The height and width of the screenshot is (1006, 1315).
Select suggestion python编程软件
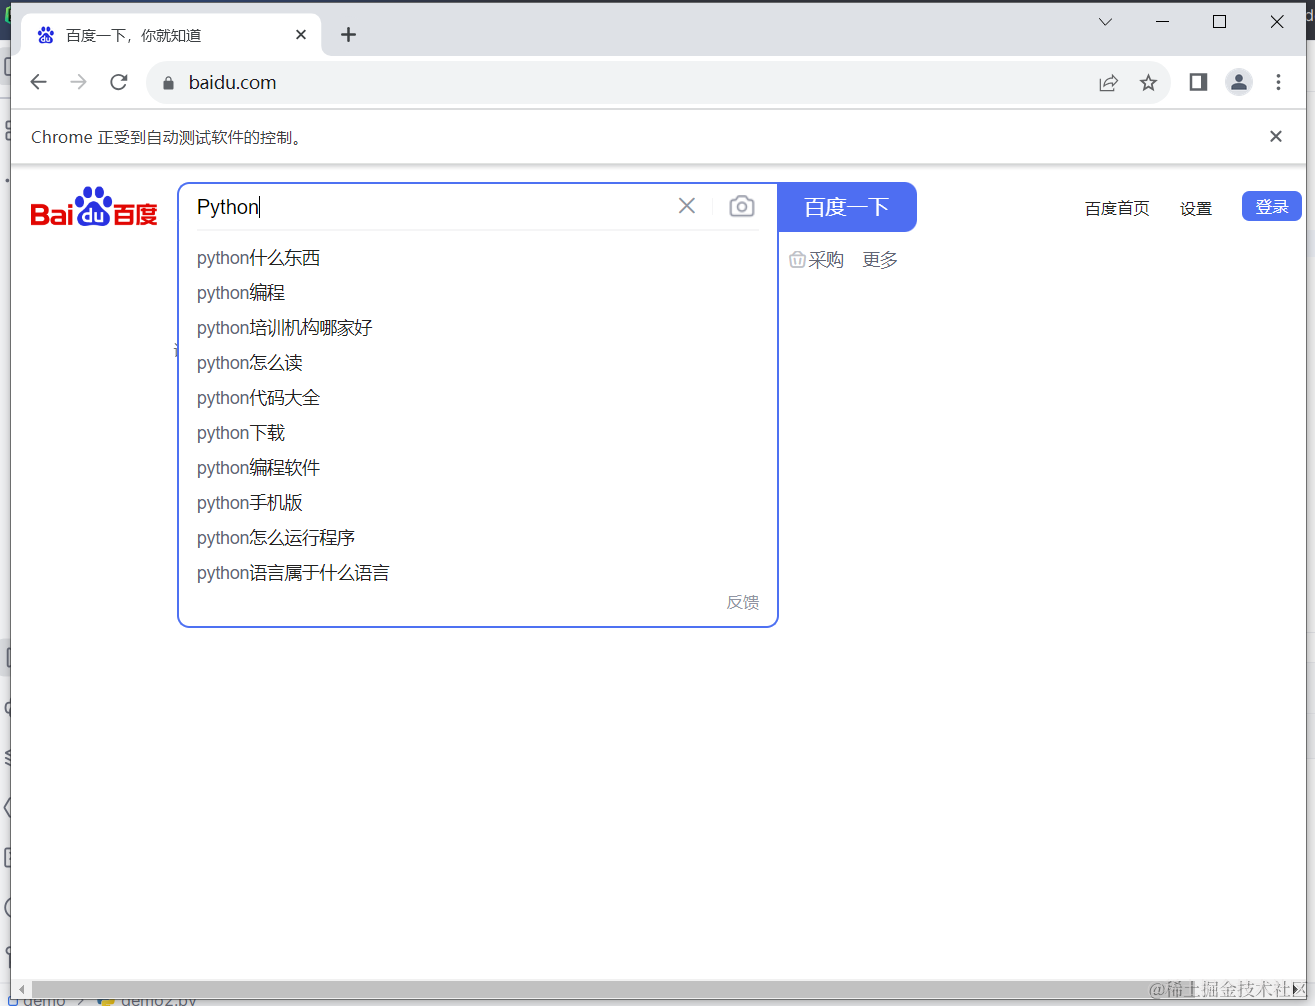click(x=258, y=468)
